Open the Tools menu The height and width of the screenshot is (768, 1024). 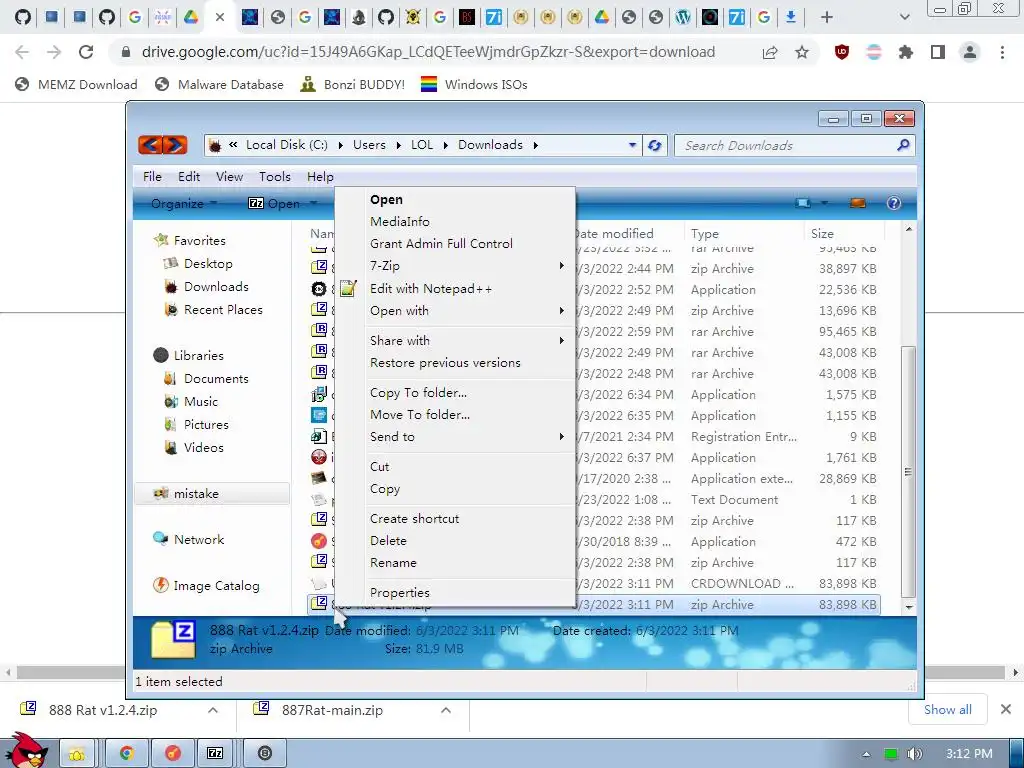[x=274, y=176]
